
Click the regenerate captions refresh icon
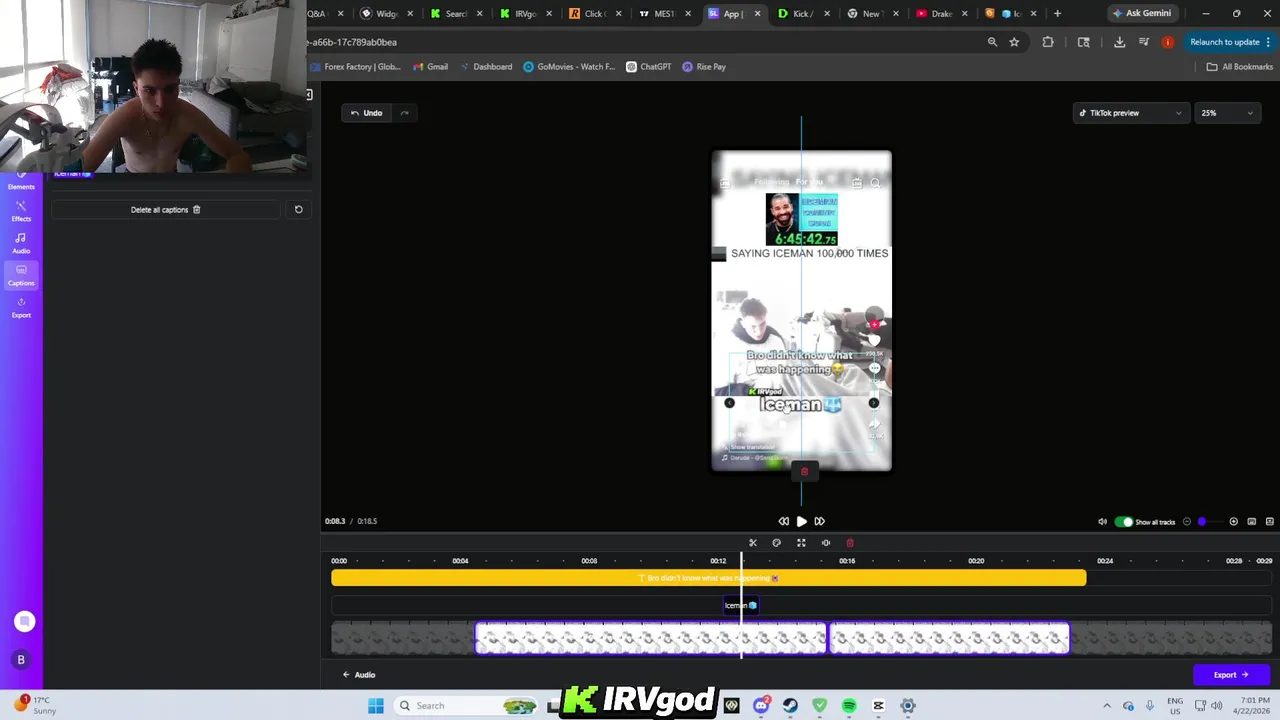point(298,209)
